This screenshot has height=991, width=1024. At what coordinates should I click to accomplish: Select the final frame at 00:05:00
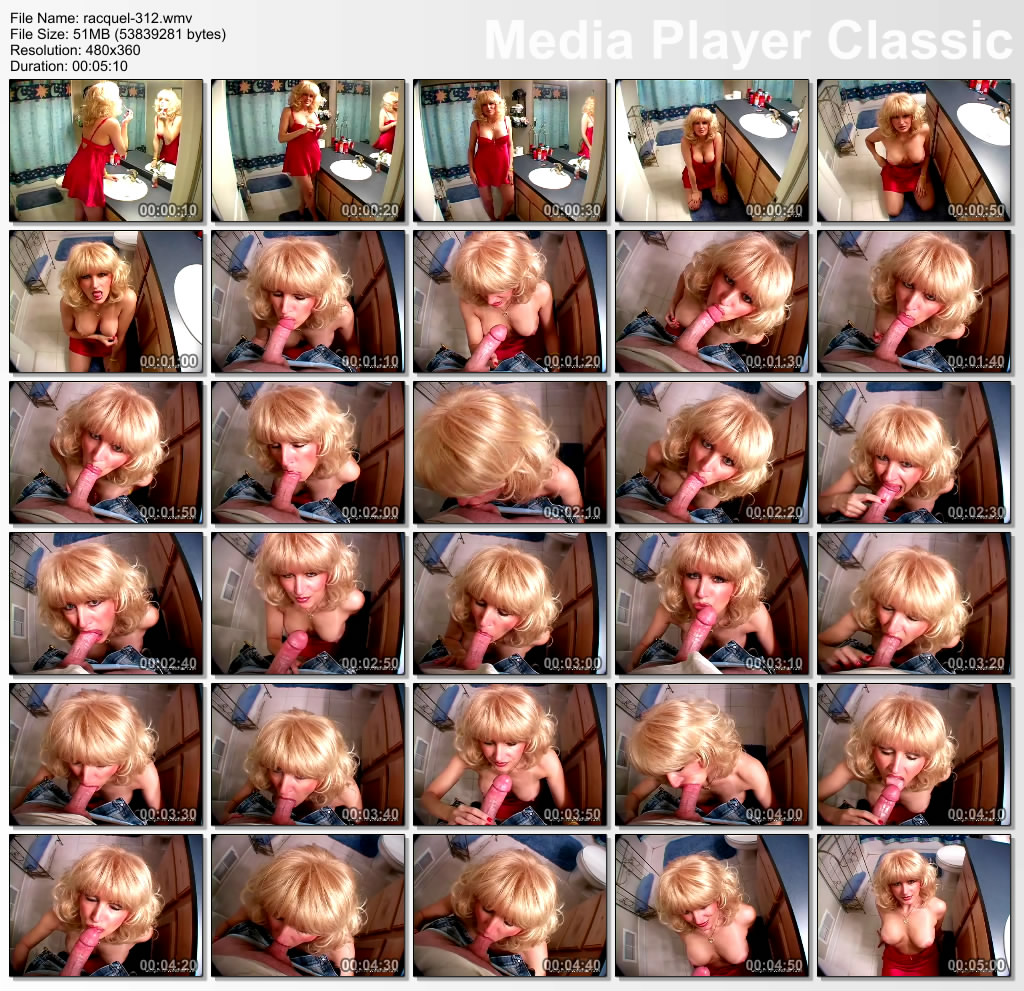(x=914, y=906)
